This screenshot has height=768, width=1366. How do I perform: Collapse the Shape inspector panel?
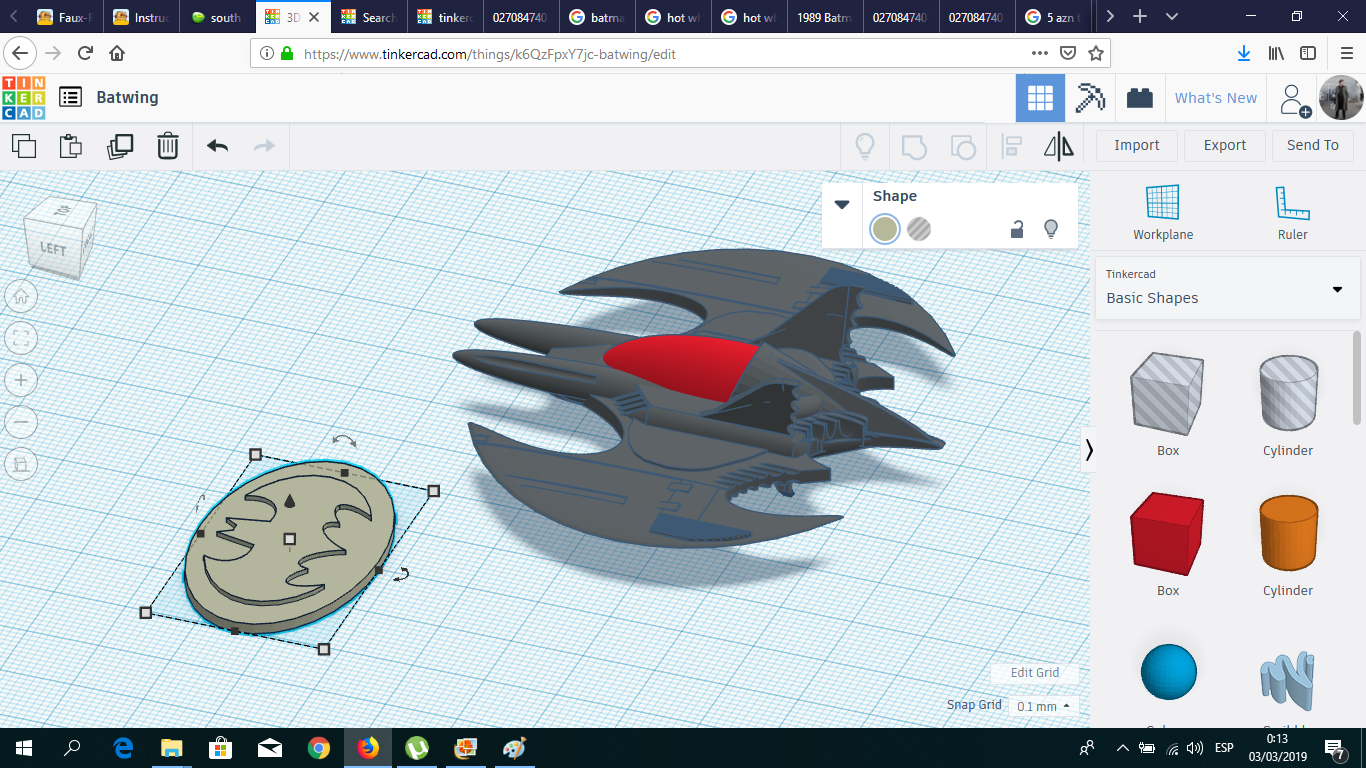click(x=842, y=204)
